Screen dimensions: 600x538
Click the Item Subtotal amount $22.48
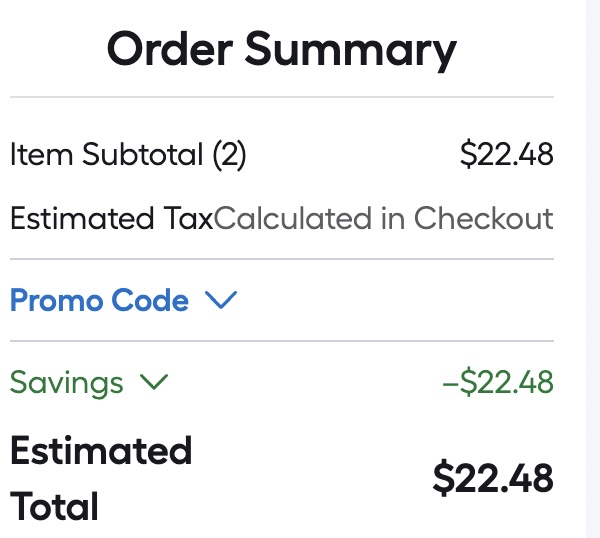pyautogui.click(x=506, y=155)
